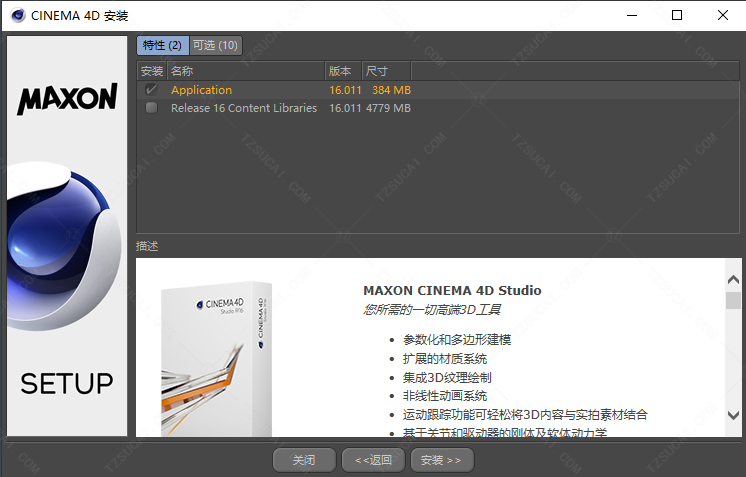Open the 可选 (10) tab
Screen dimensions: 746x477
point(216,45)
